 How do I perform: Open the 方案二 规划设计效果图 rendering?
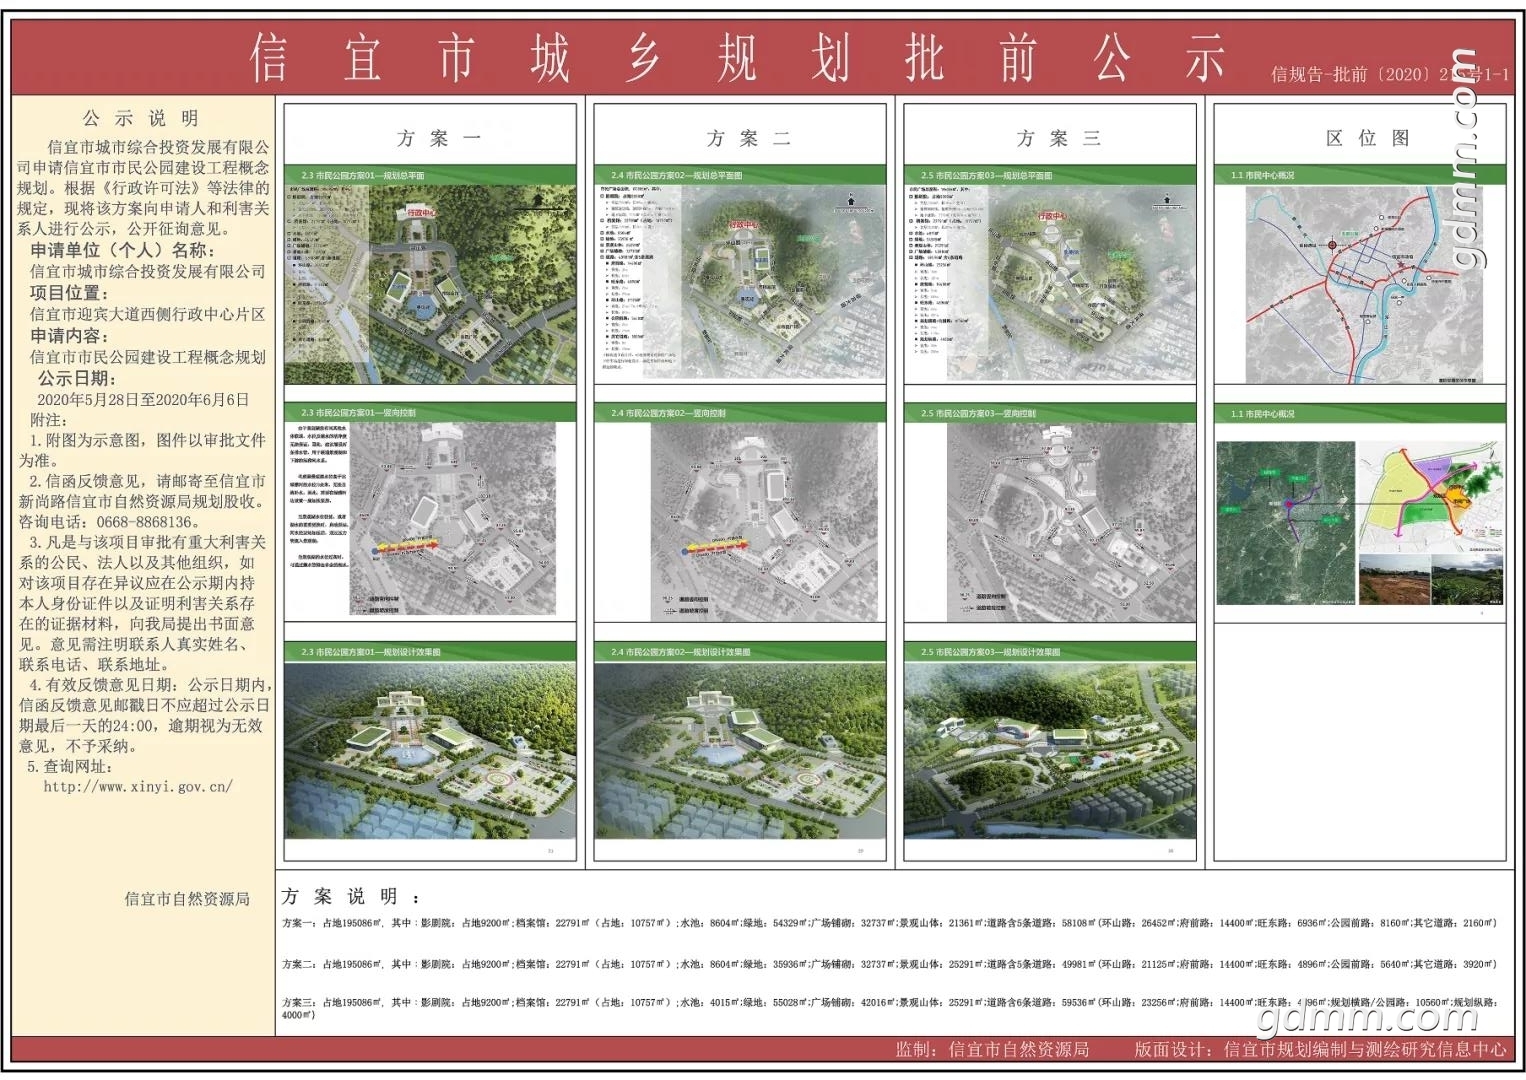click(x=740, y=750)
